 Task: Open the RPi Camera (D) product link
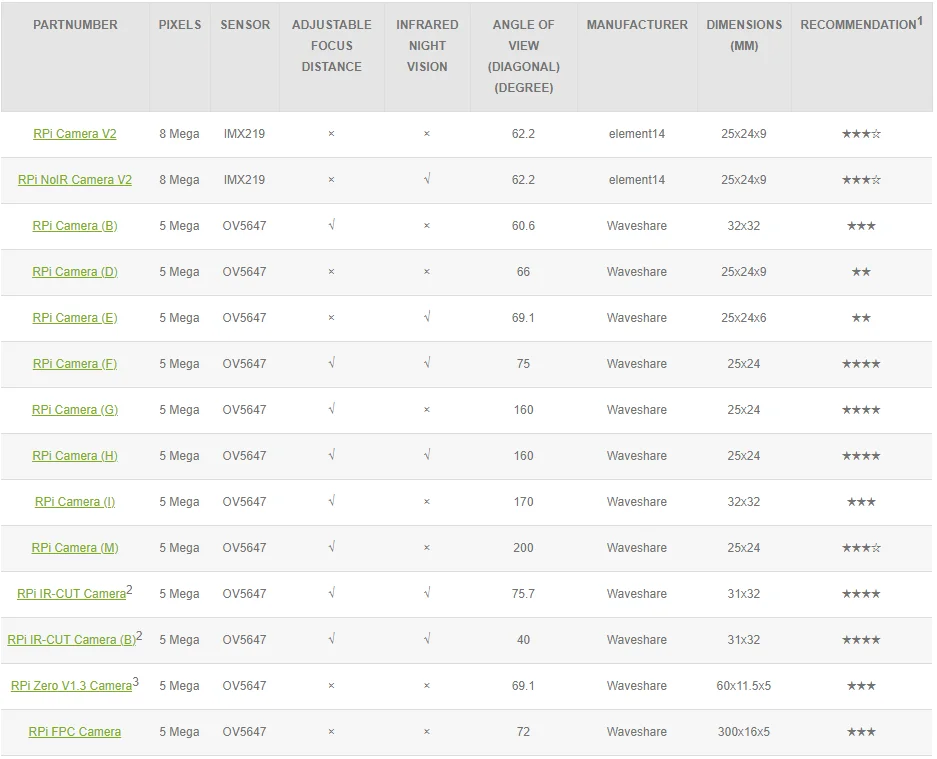click(75, 272)
